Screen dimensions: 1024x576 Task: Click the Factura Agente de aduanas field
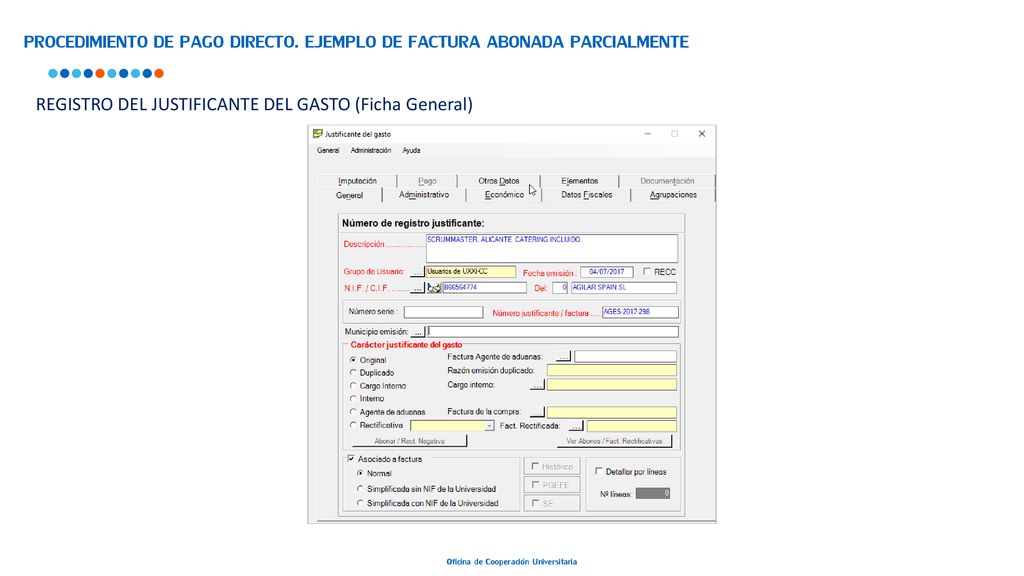(x=626, y=357)
